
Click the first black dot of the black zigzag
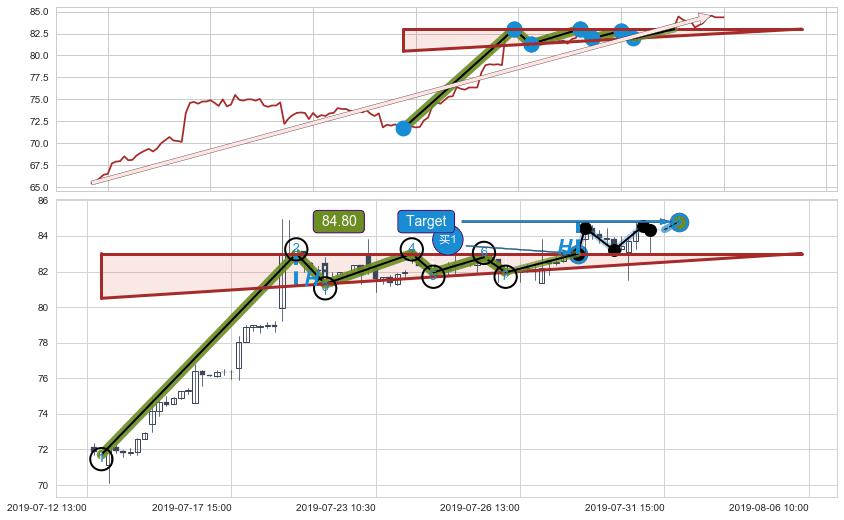click(586, 228)
